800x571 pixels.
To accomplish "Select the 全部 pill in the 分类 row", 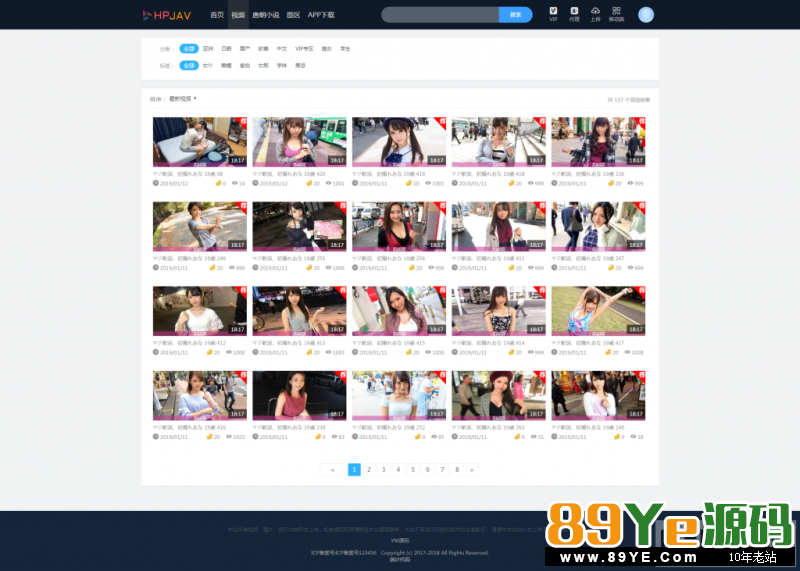I will pos(189,48).
